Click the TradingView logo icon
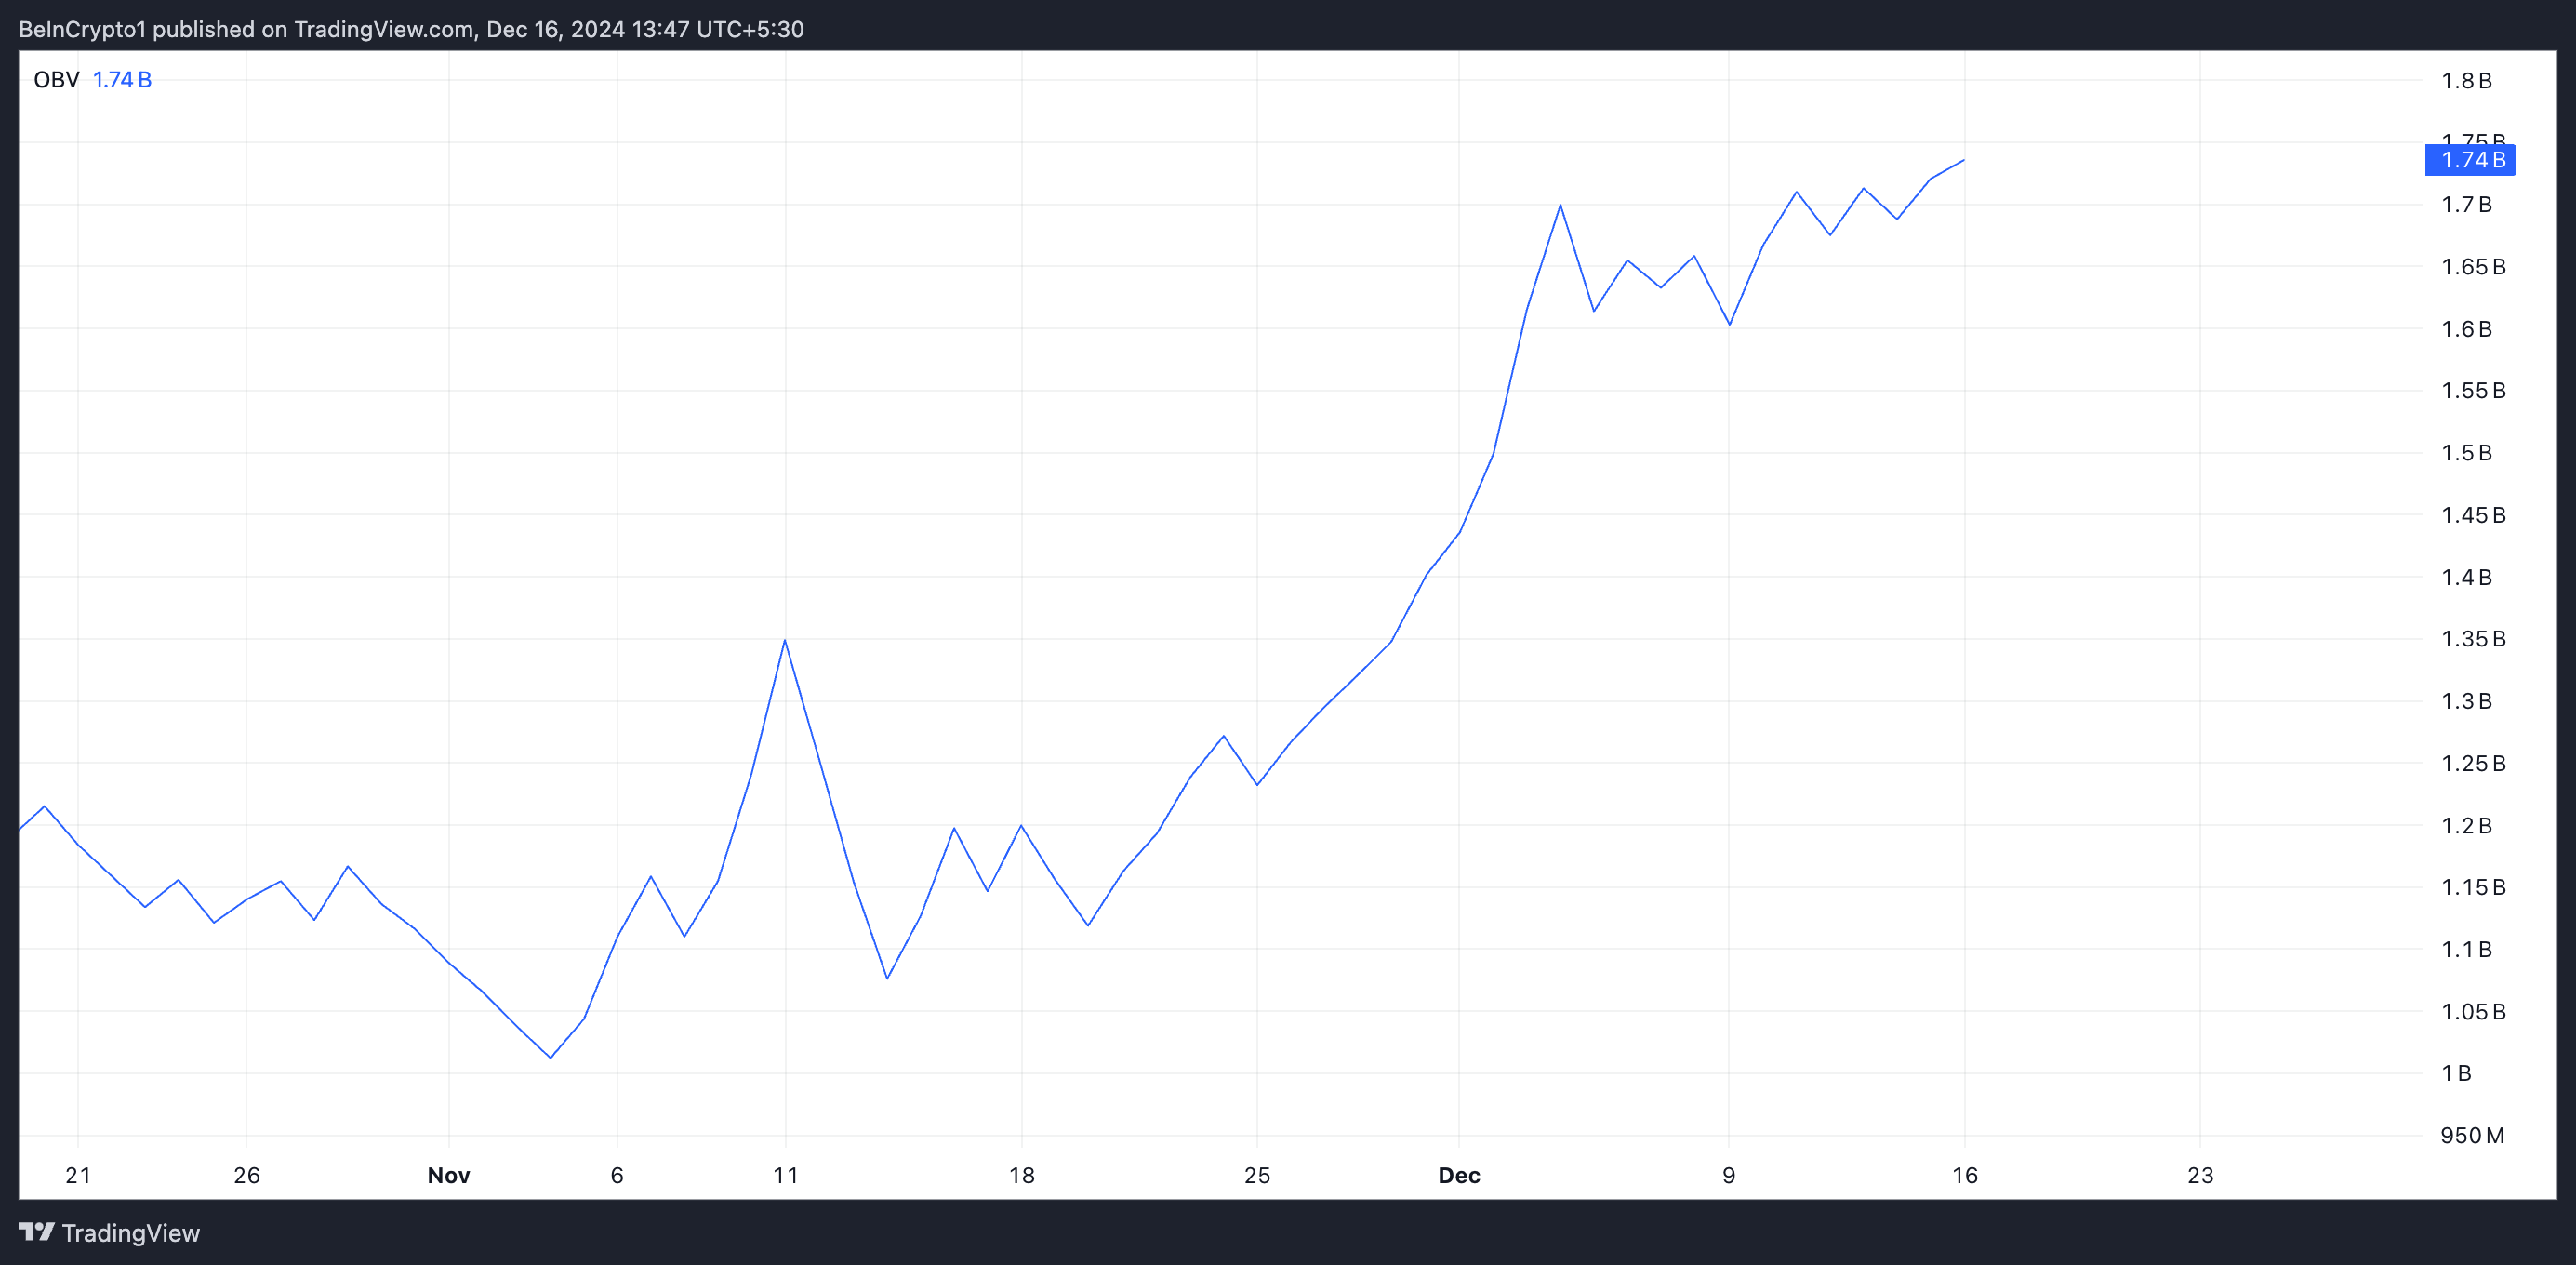2576x1265 pixels. [37, 1231]
